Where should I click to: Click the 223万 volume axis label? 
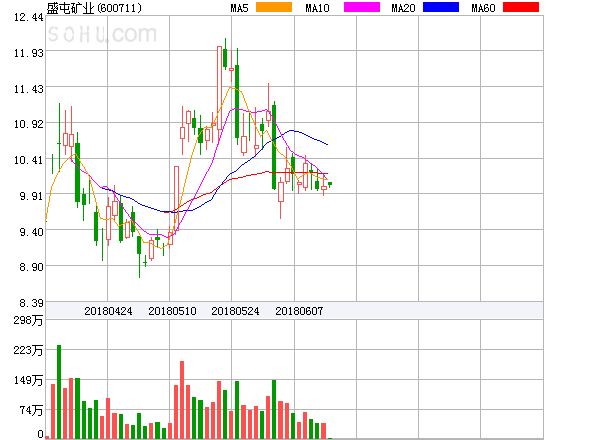click(x=28, y=350)
